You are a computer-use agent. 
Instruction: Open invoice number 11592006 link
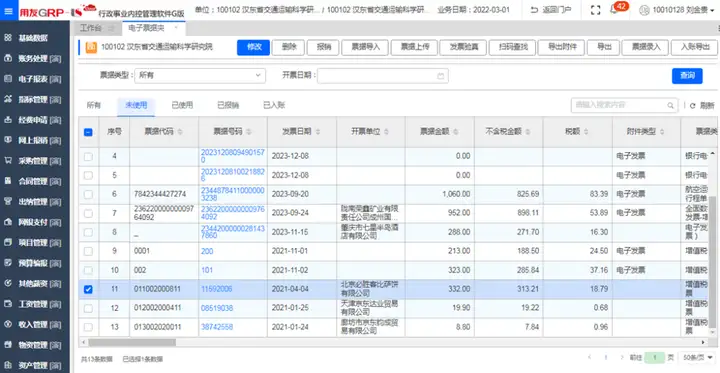pos(217,289)
